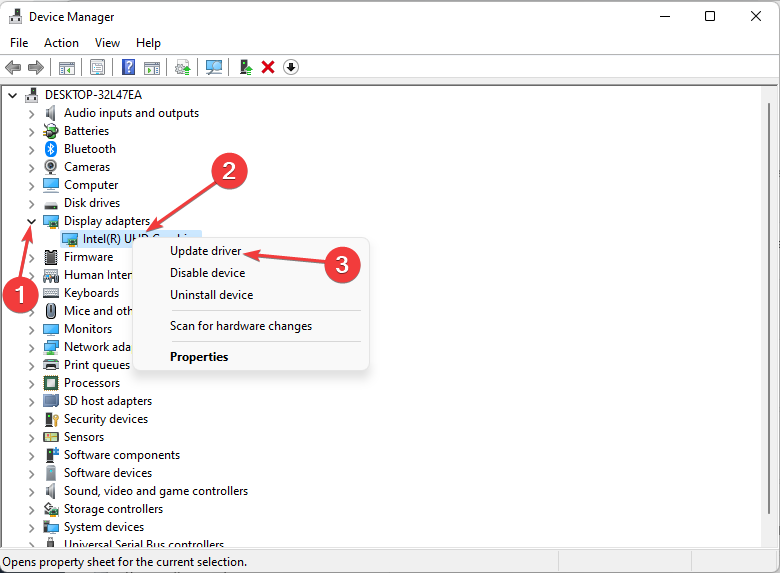Click the red X uninstall device icon
This screenshot has height=573, width=780.
(268, 67)
